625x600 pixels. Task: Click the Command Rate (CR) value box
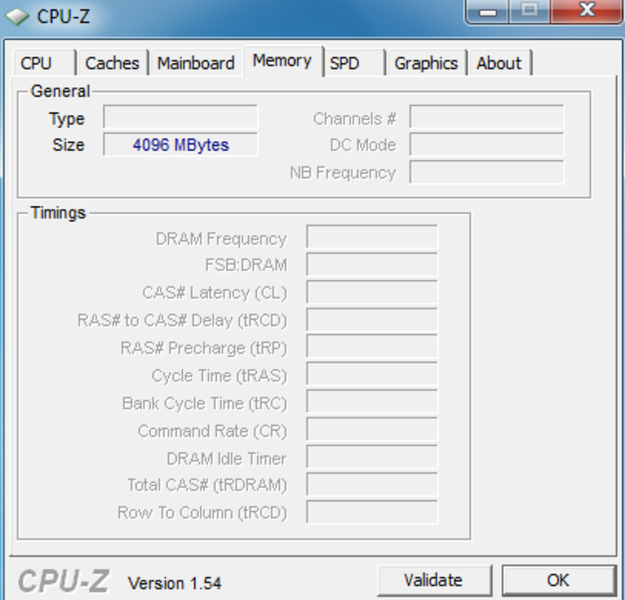pos(371,430)
